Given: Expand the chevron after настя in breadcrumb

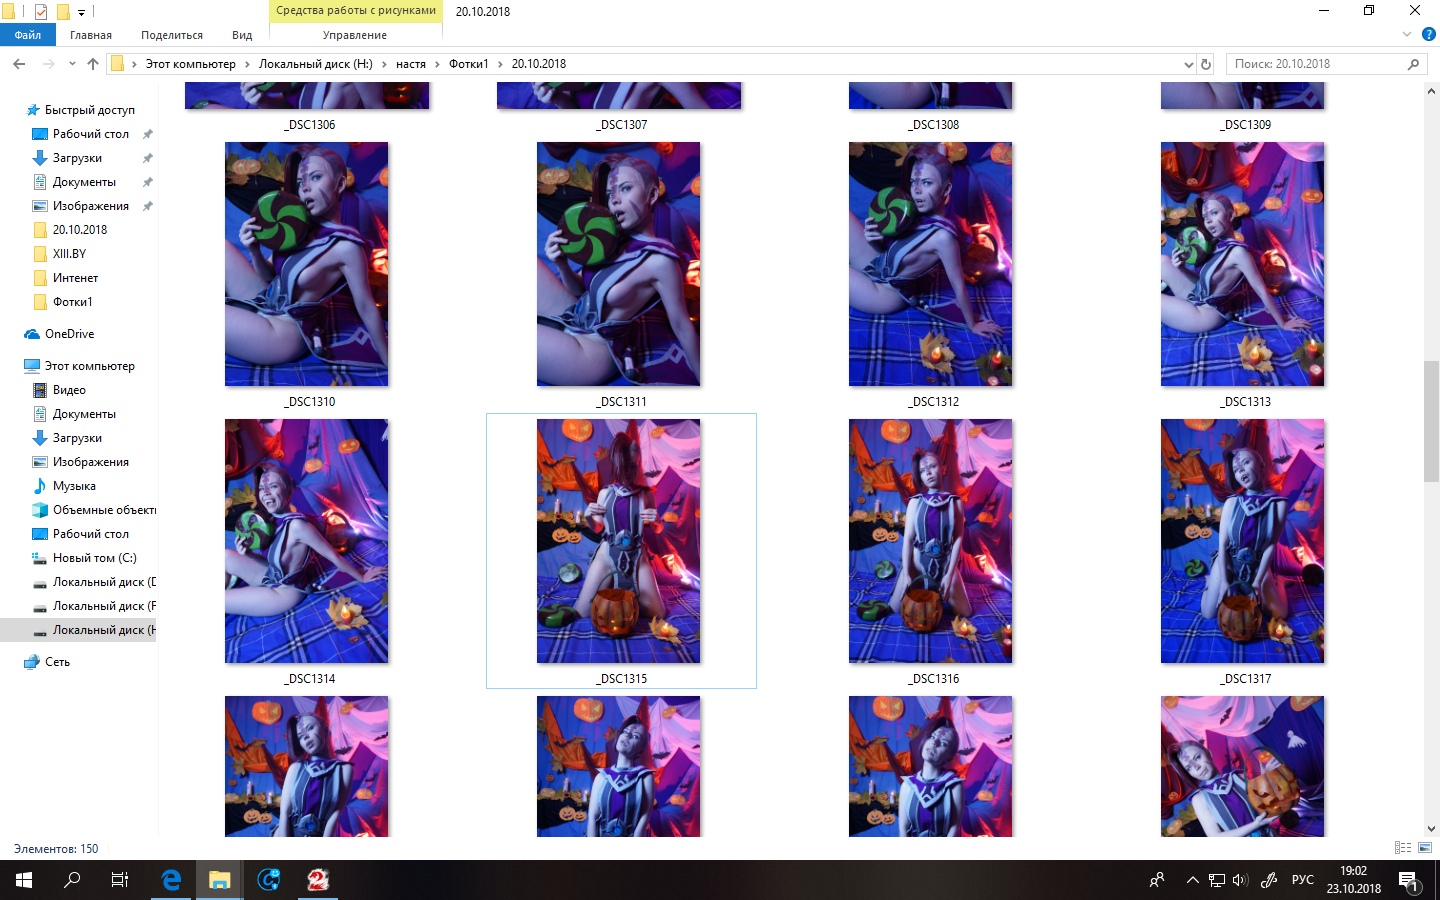Looking at the screenshot, I should click(437, 64).
